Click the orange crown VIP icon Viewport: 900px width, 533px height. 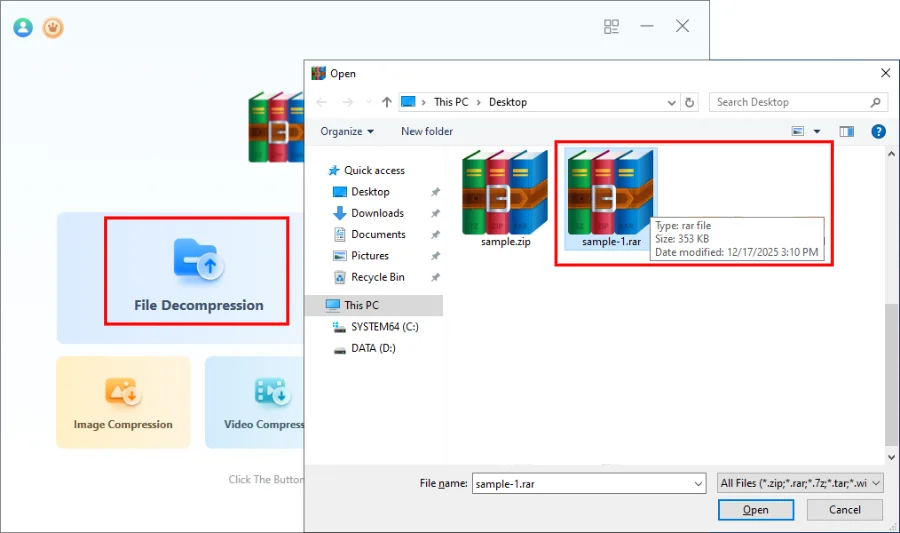[x=52, y=27]
